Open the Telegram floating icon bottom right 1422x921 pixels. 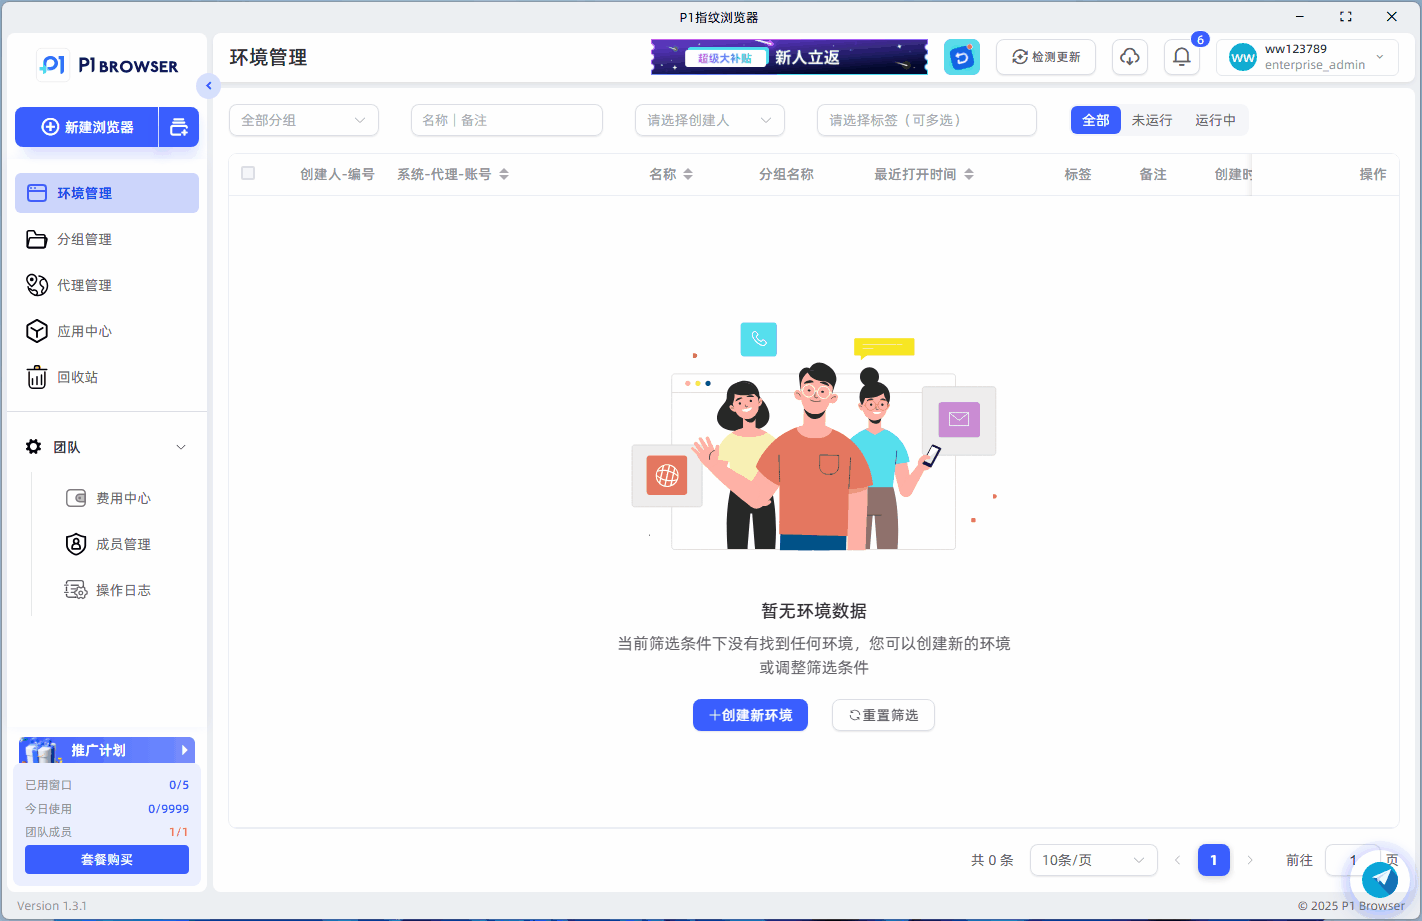coord(1381,881)
